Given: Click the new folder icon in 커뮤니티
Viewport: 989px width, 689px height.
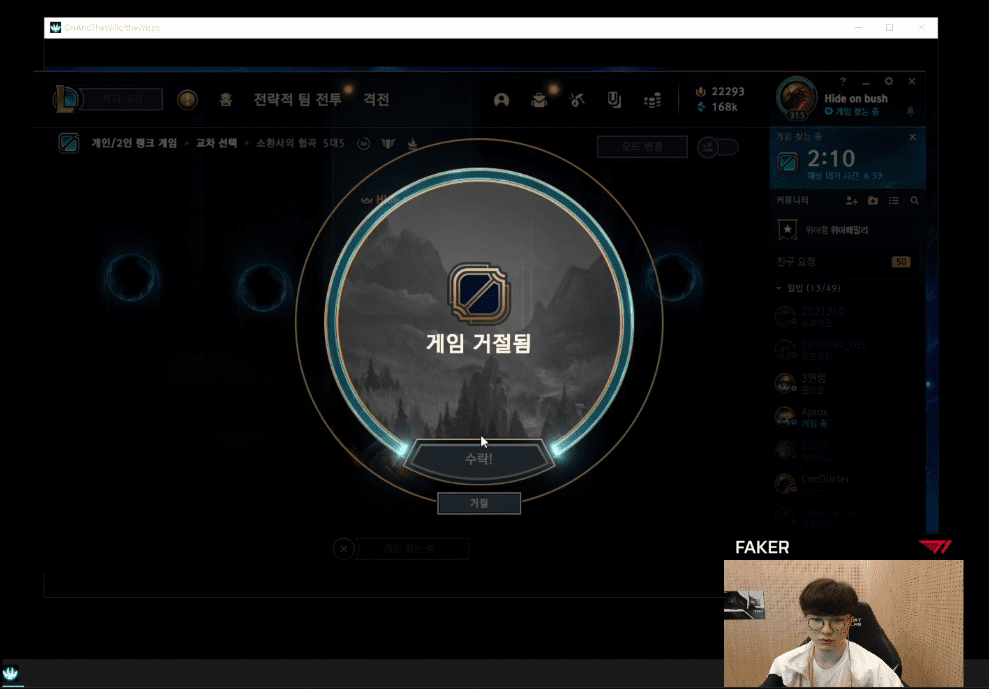Looking at the screenshot, I should [873, 201].
